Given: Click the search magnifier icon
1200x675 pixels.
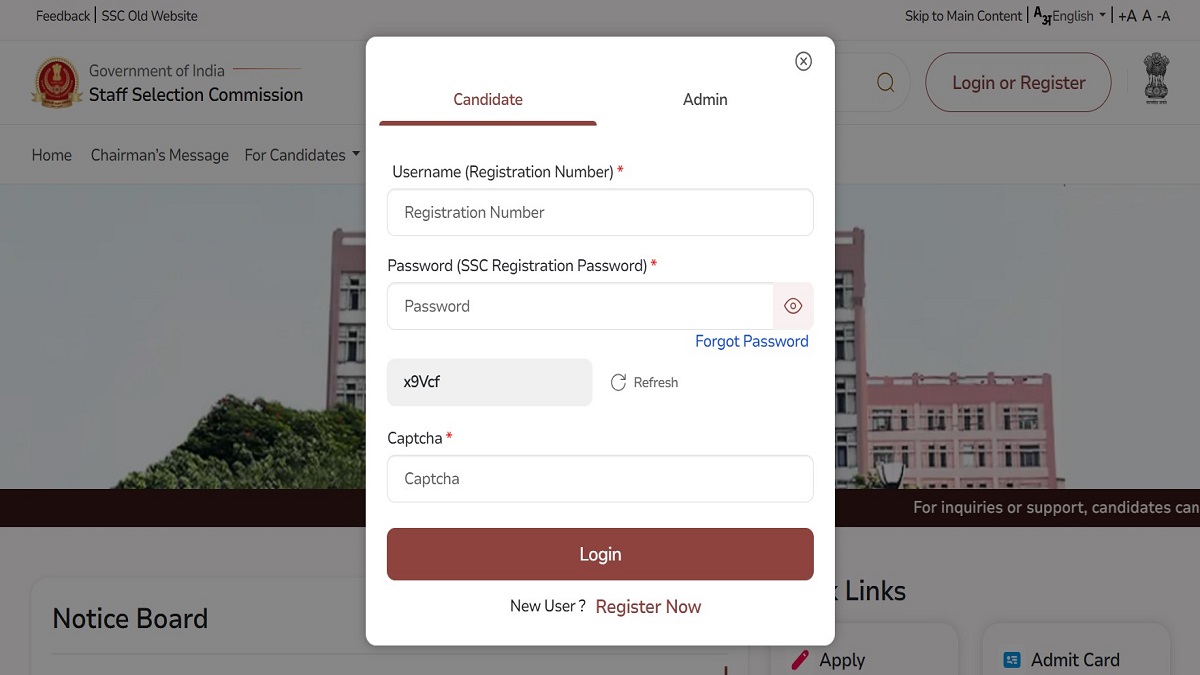Looking at the screenshot, I should (x=885, y=82).
